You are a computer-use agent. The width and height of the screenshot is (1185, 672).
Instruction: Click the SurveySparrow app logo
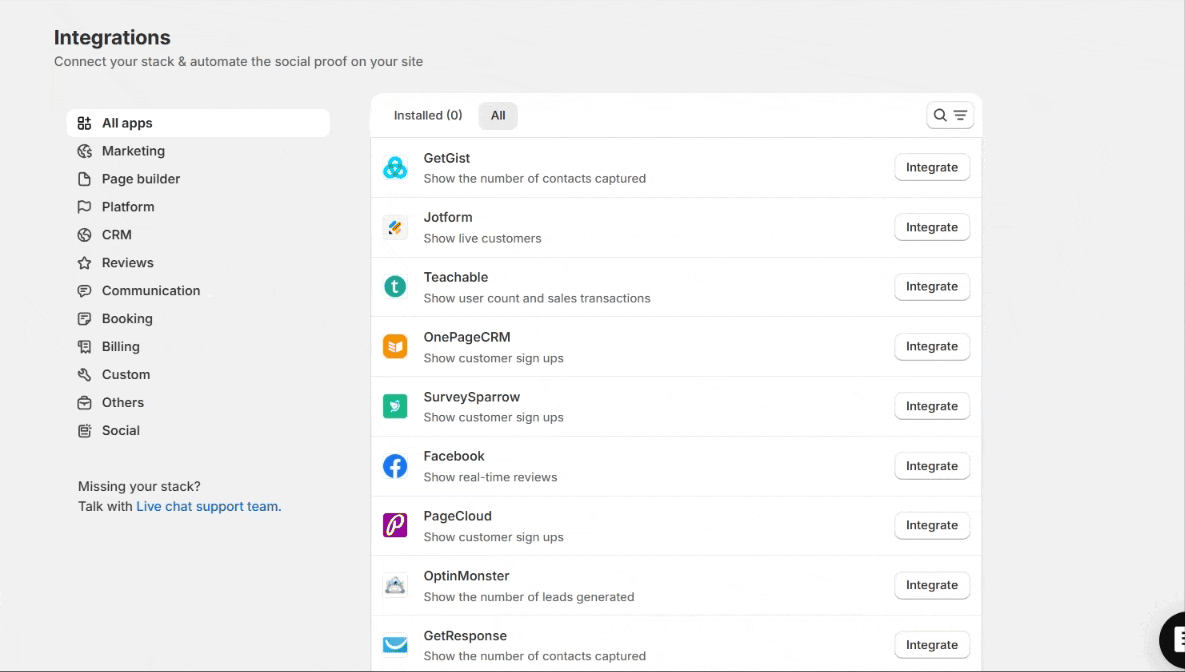coord(395,407)
